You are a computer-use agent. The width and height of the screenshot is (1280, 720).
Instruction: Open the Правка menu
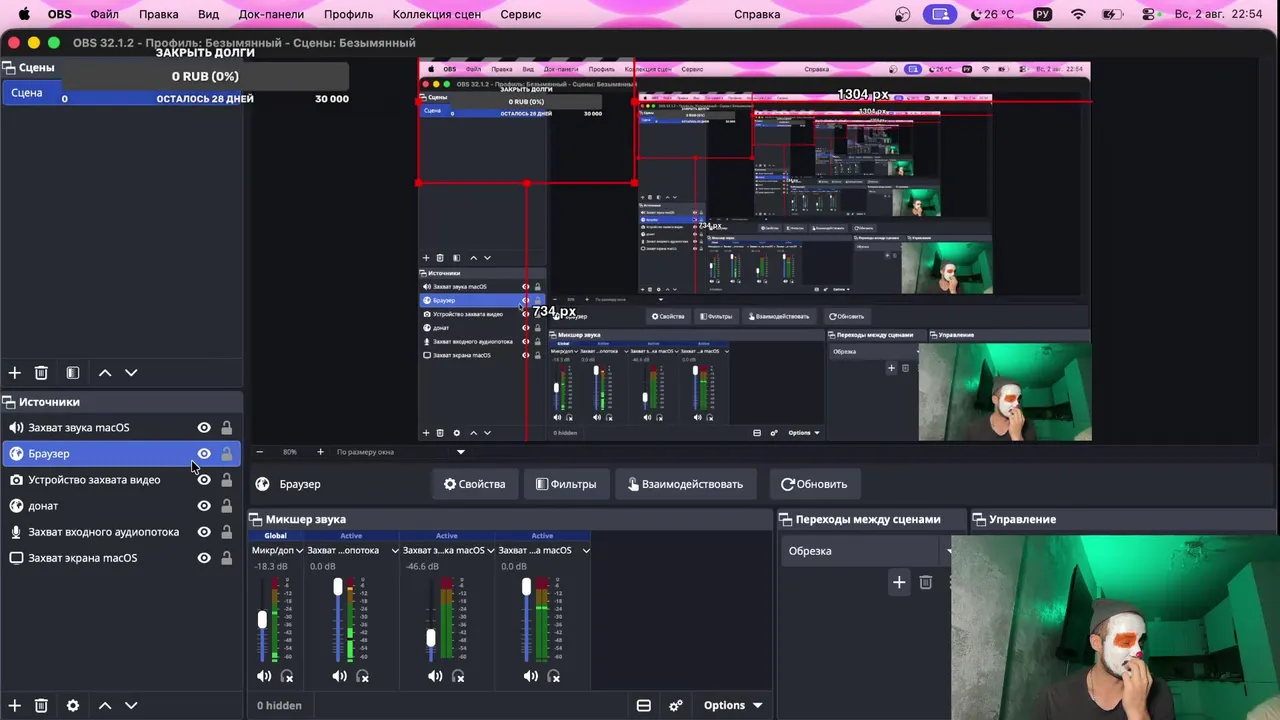158,14
